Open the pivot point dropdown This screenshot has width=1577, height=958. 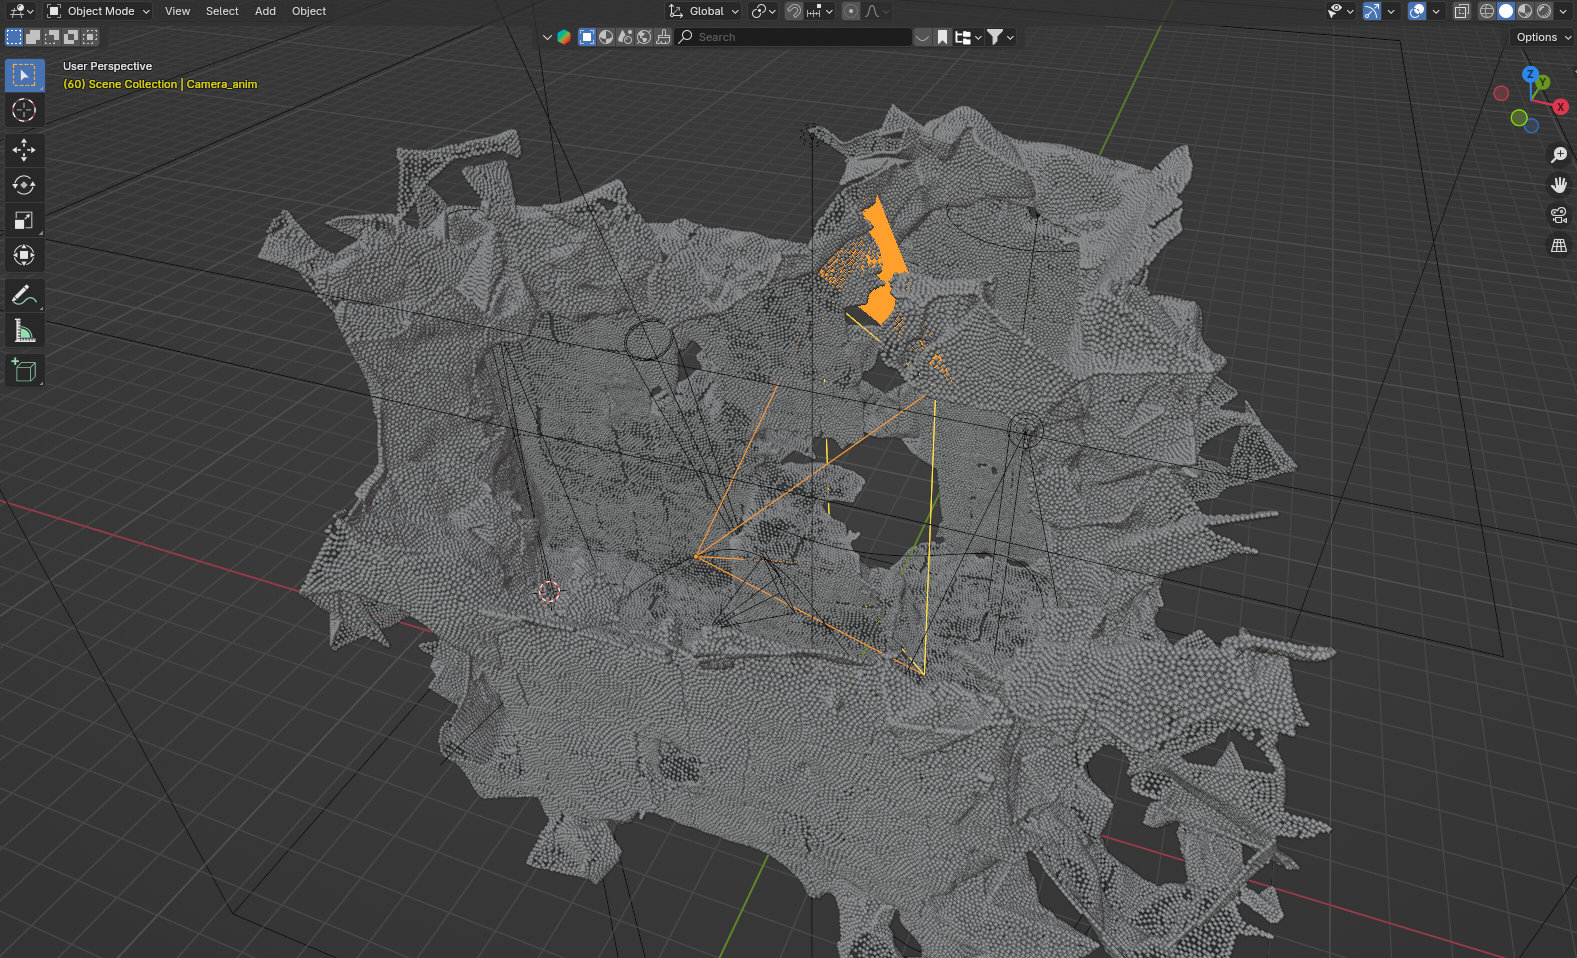763,11
